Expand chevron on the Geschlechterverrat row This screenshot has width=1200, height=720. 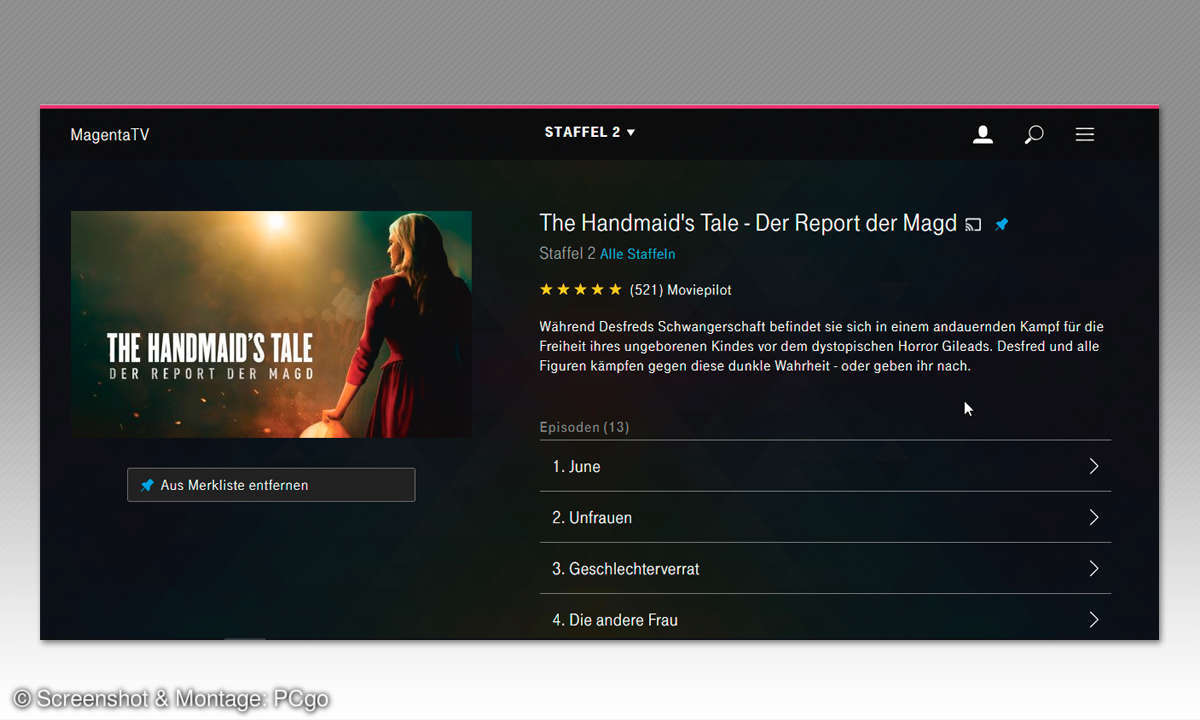(1094, 568)
